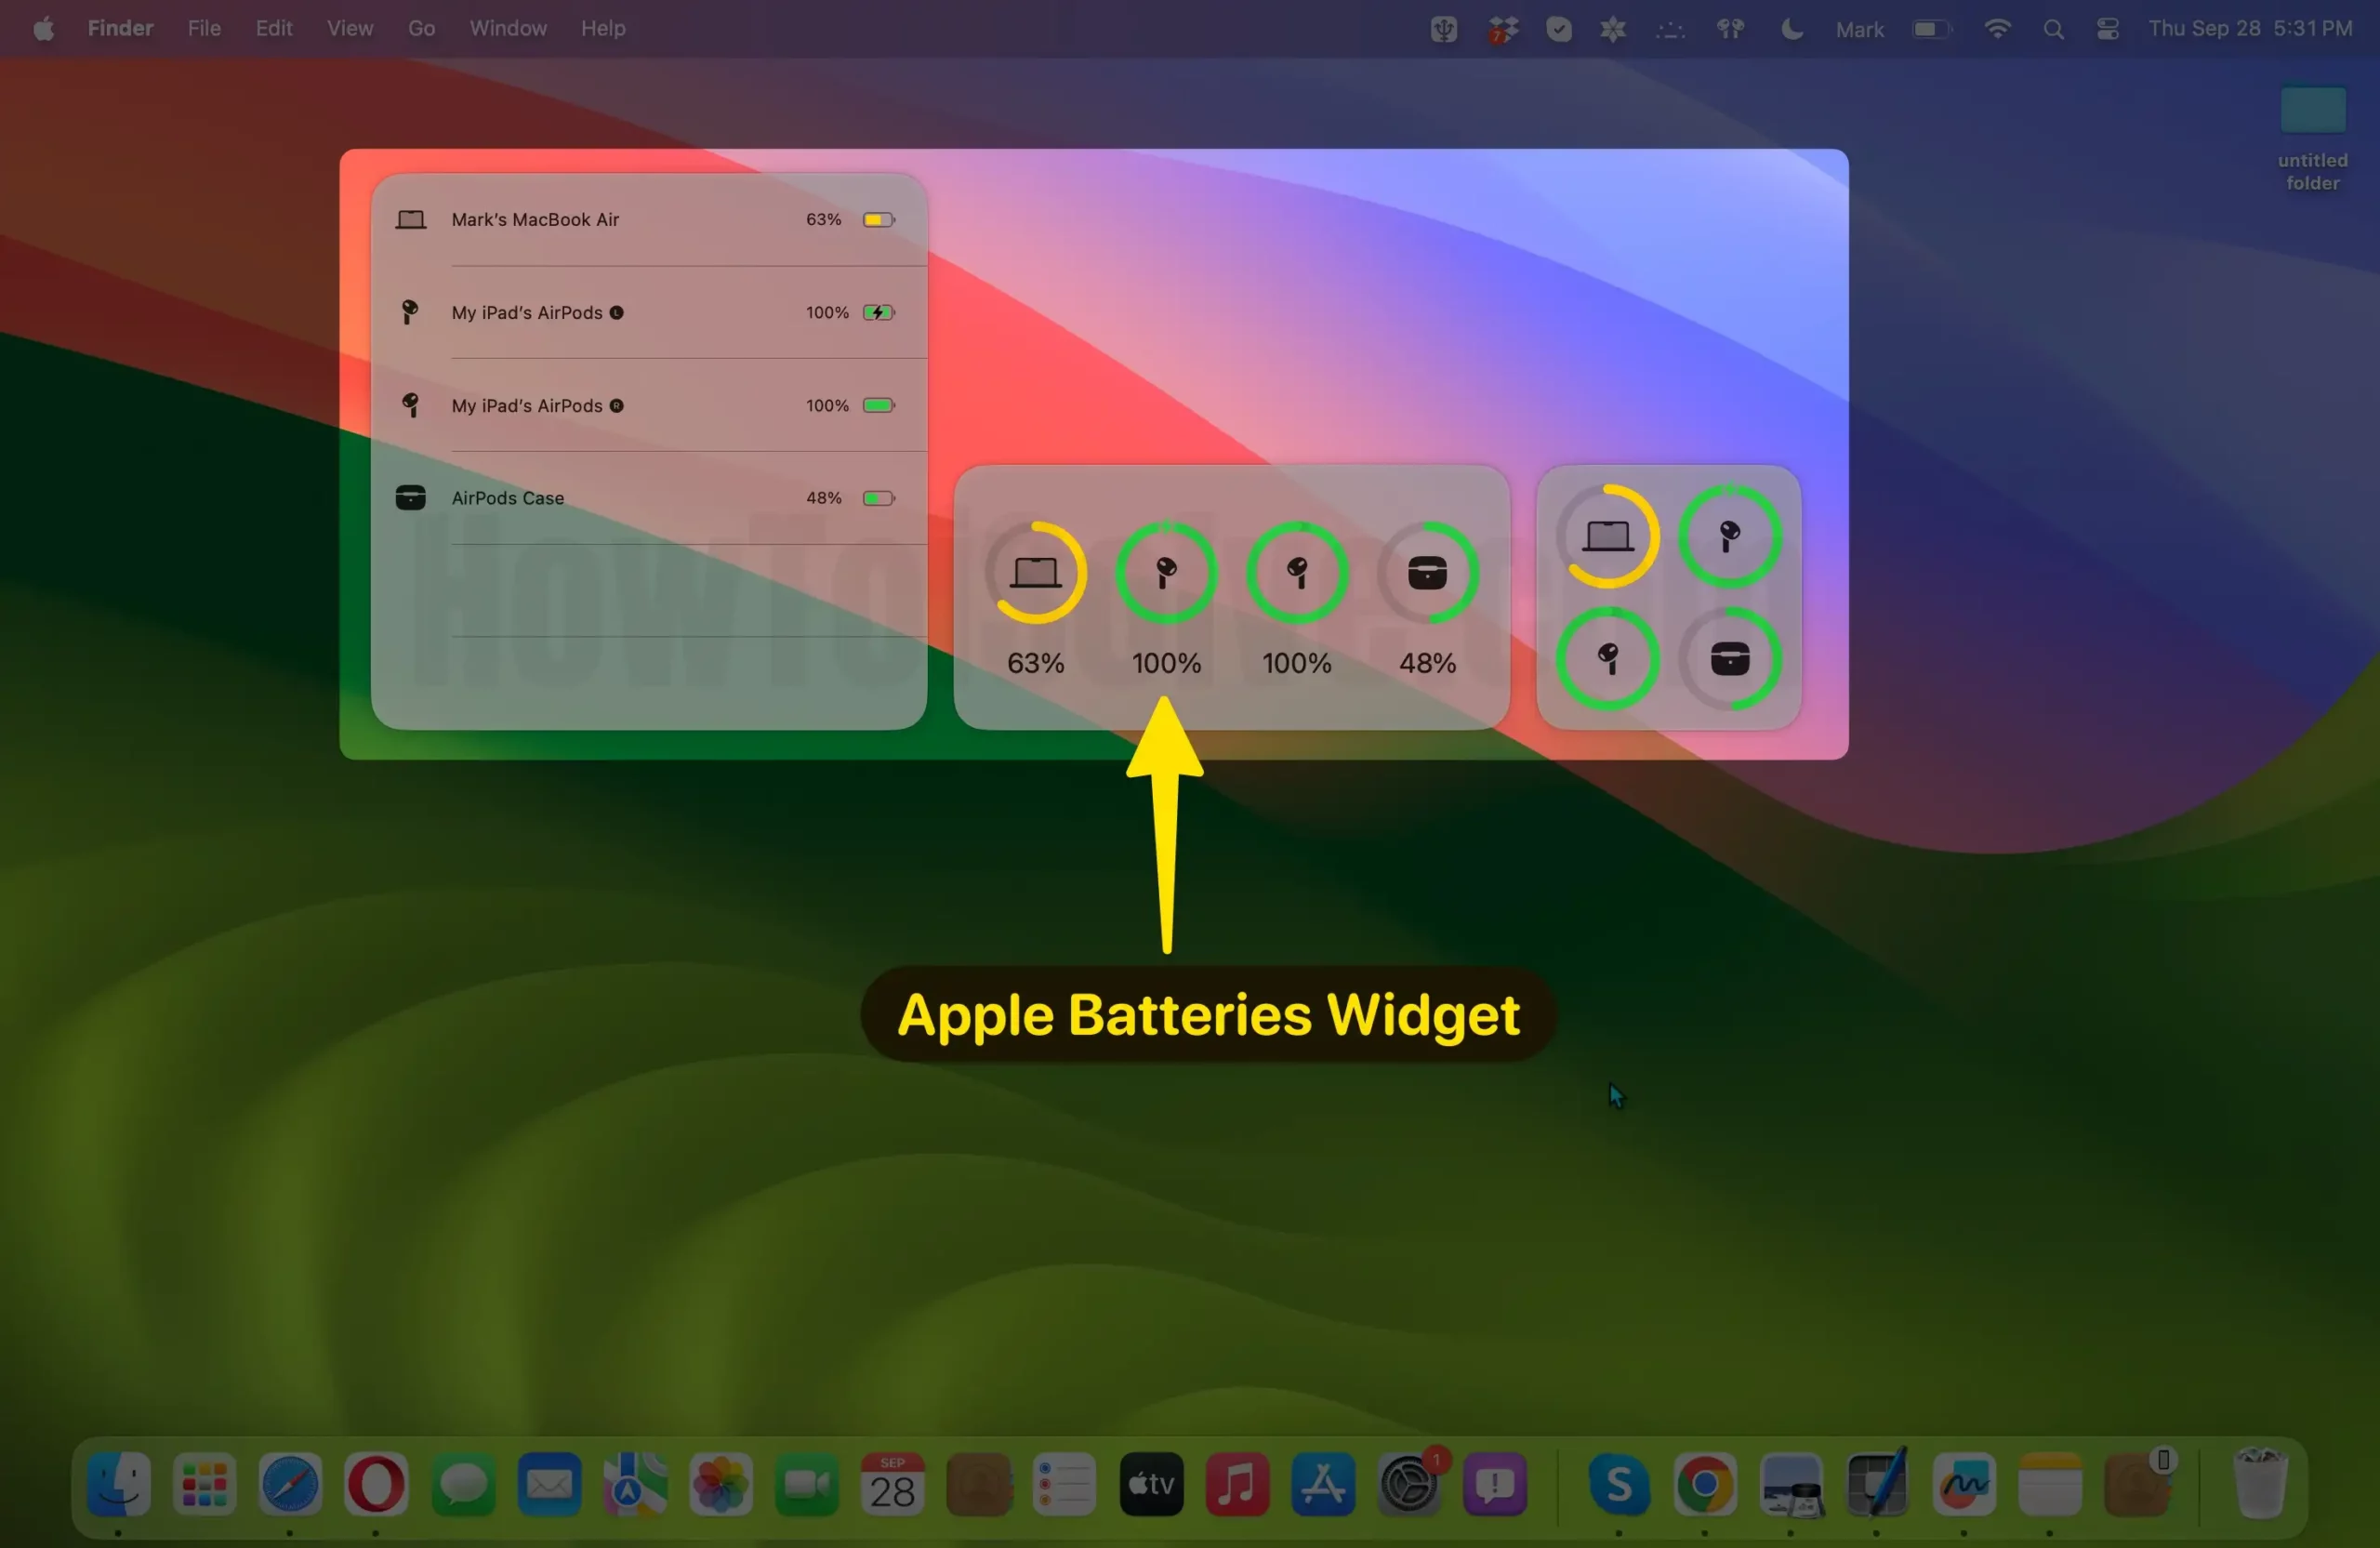2380x1548 pixels.
Task: Toggle Focus via the moon icon
Action: point(1791,29)
